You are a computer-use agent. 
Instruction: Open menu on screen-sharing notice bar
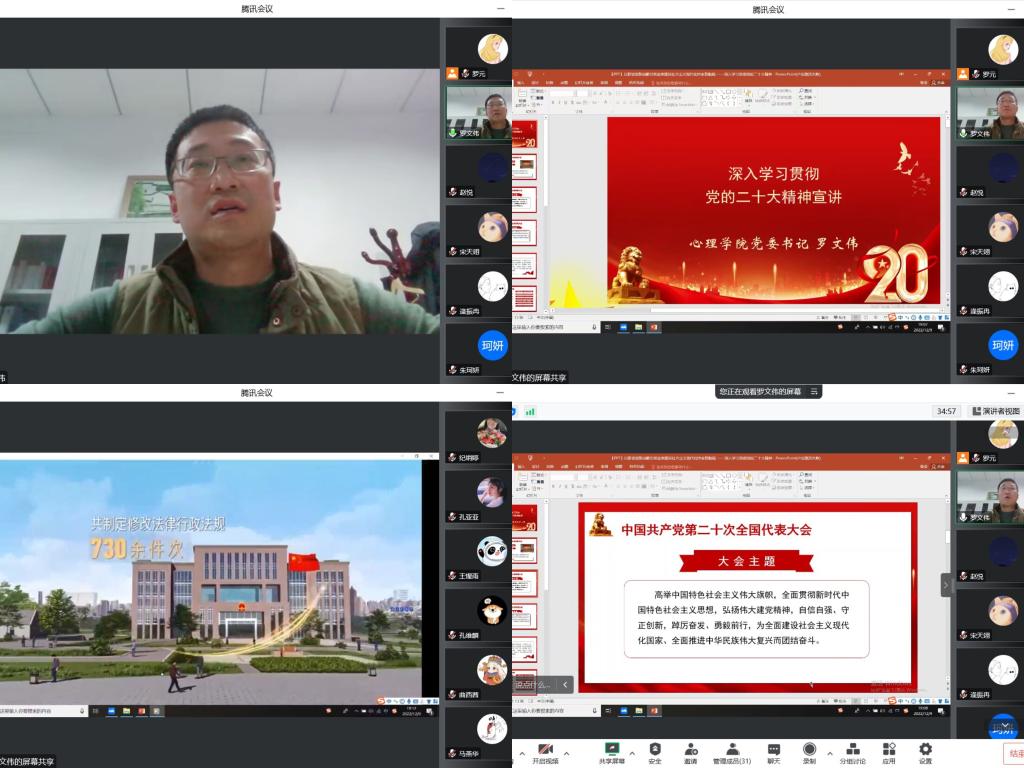click(x=814, y=391)
